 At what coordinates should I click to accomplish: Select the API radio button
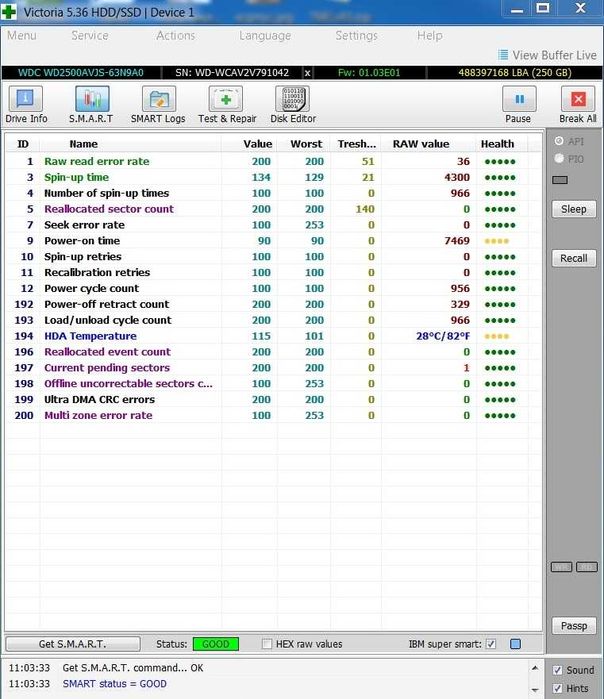click(559, 141)
